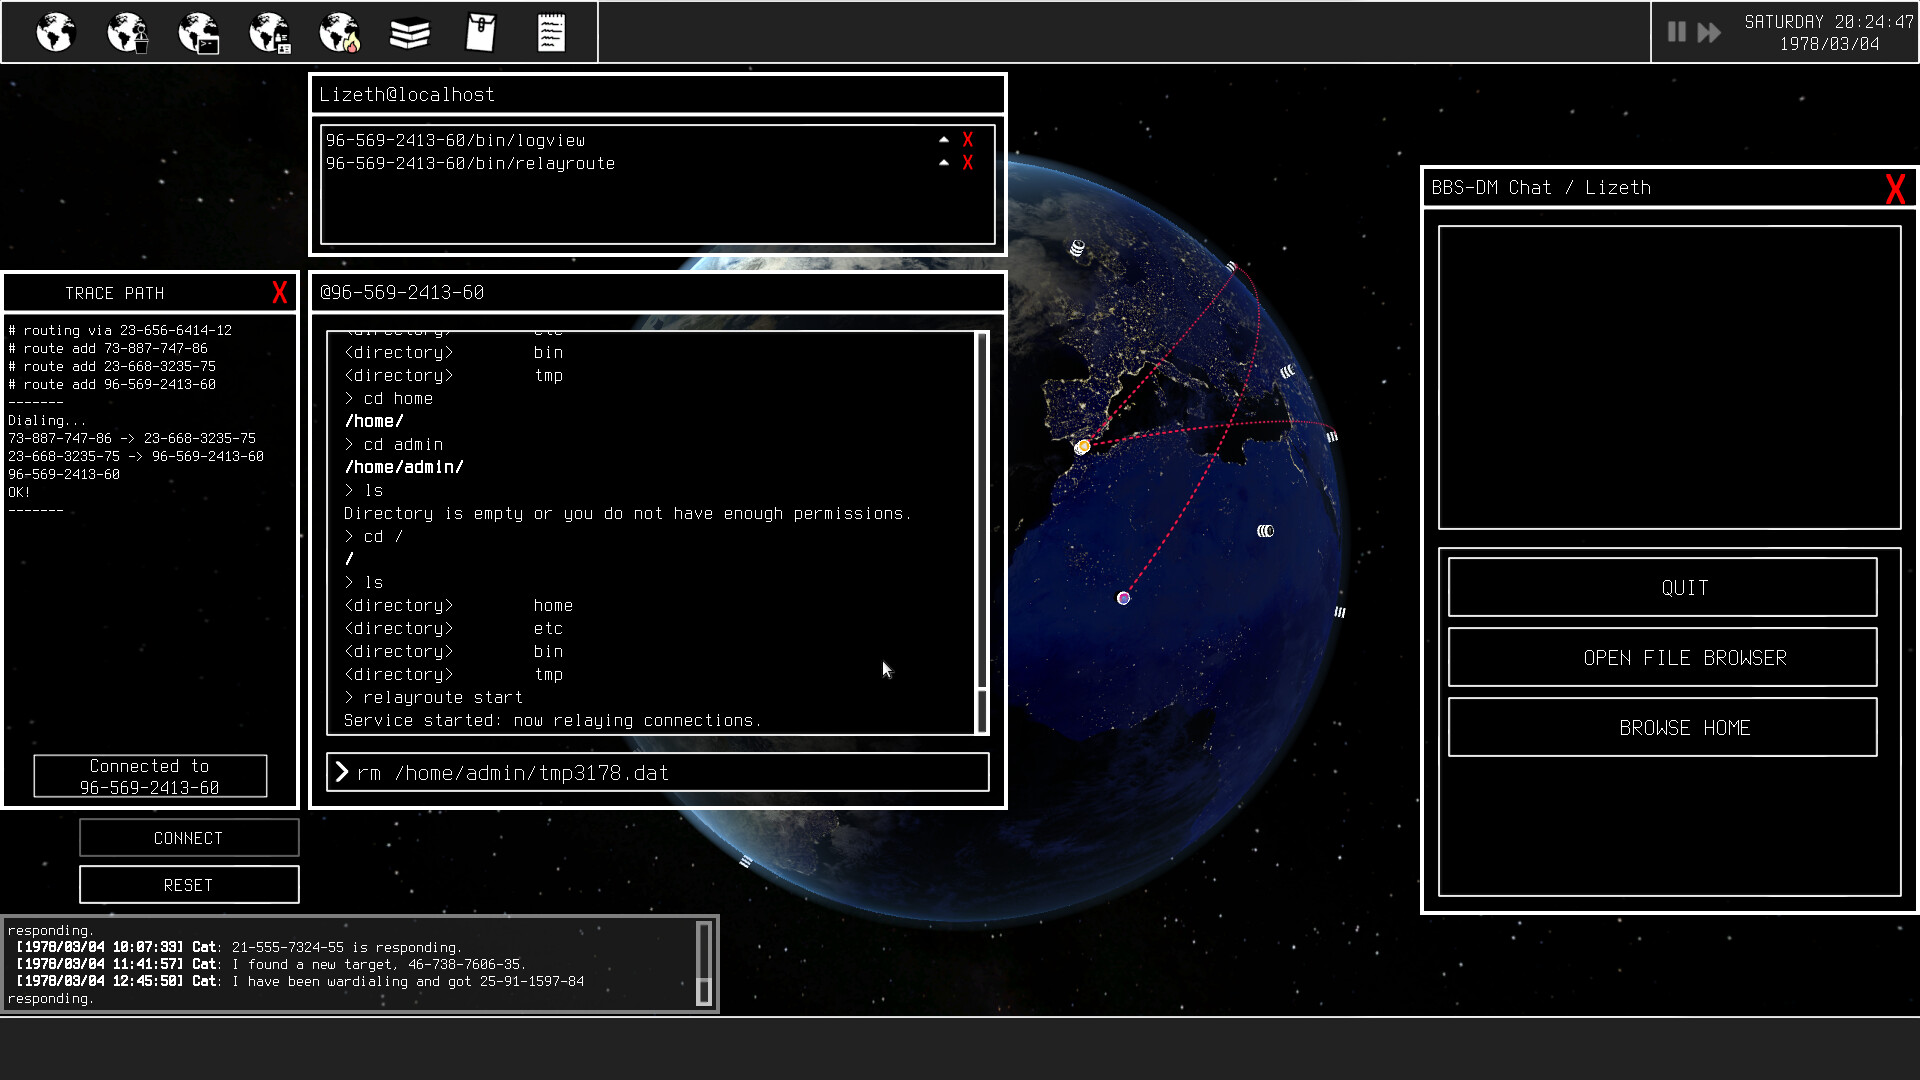Click the terminal command input line
Screen dimensions: 1920x1080
(656, 772)
